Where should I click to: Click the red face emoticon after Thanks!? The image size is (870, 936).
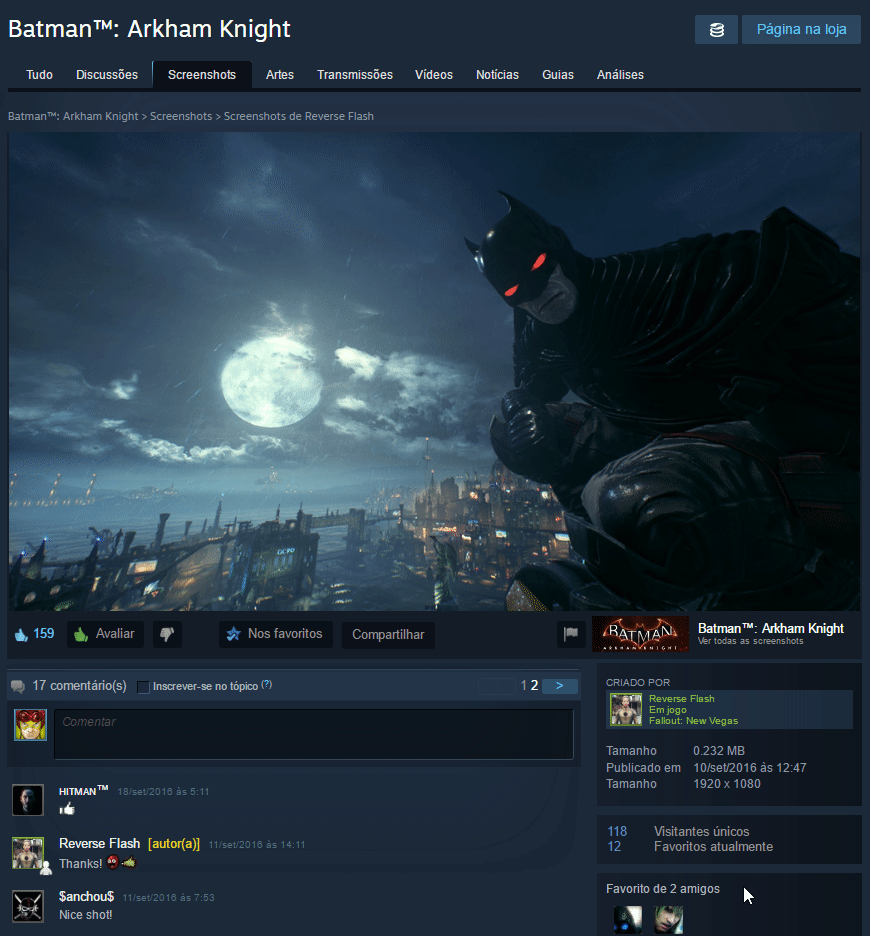pos(112,863)
